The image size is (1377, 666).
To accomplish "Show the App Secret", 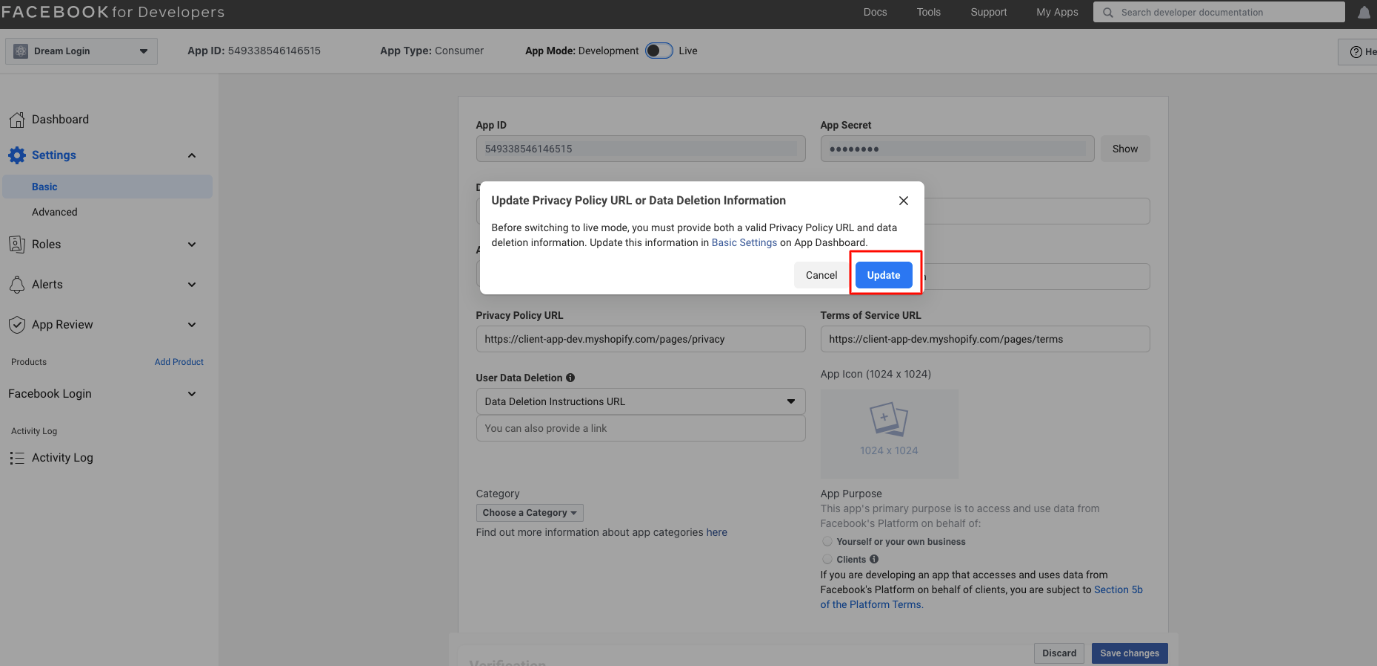I will pos(1125,149).
